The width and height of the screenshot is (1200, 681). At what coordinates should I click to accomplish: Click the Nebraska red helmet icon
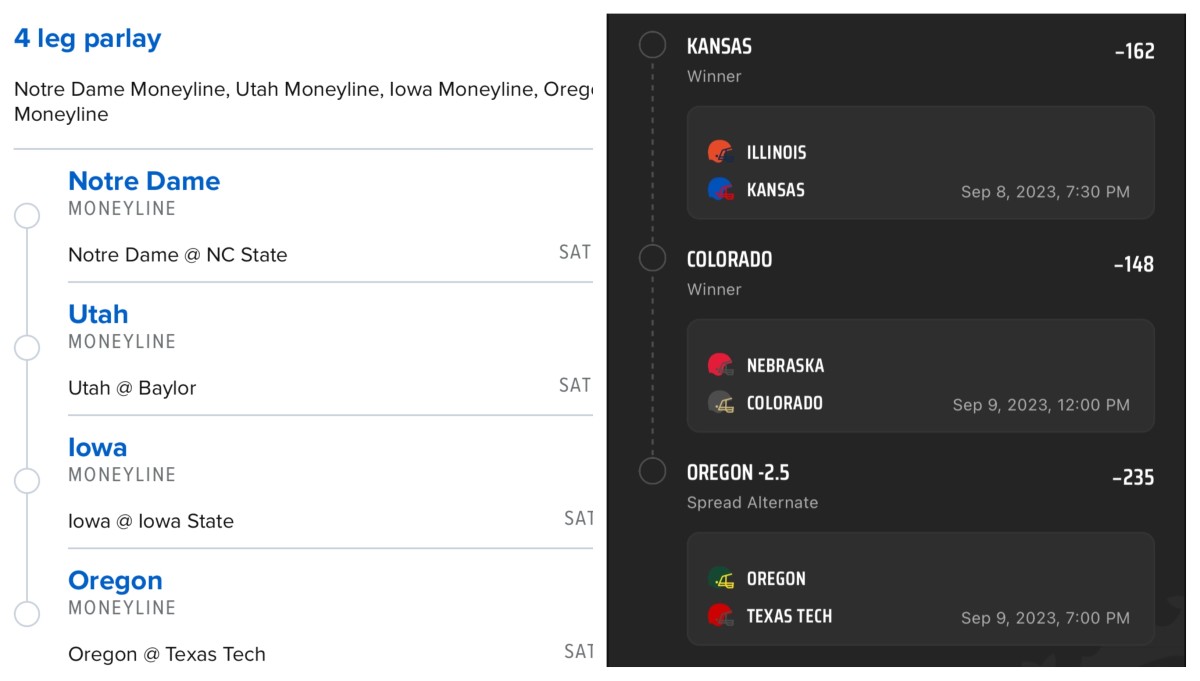coord(721,365)
